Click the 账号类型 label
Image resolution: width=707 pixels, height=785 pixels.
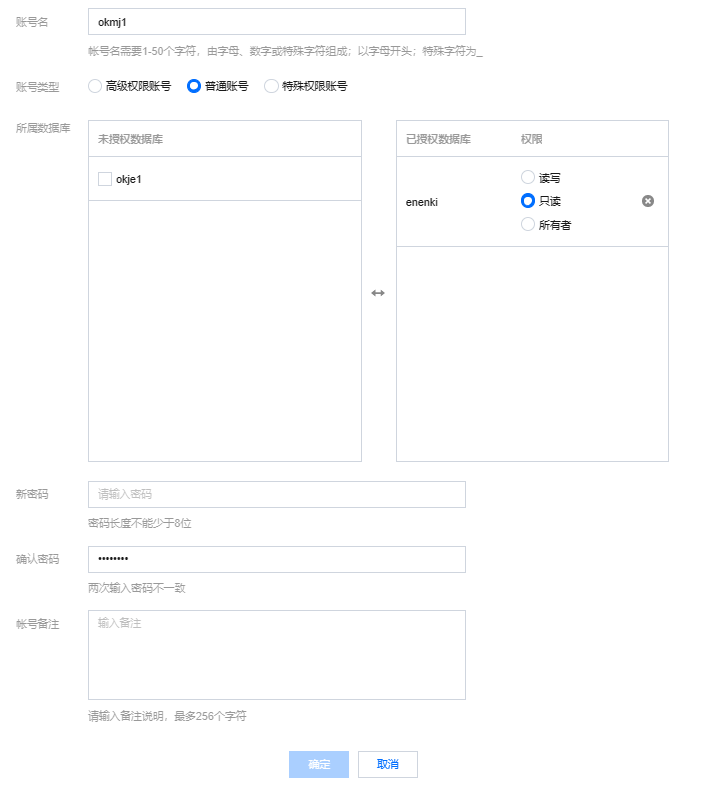coord(38,87)
